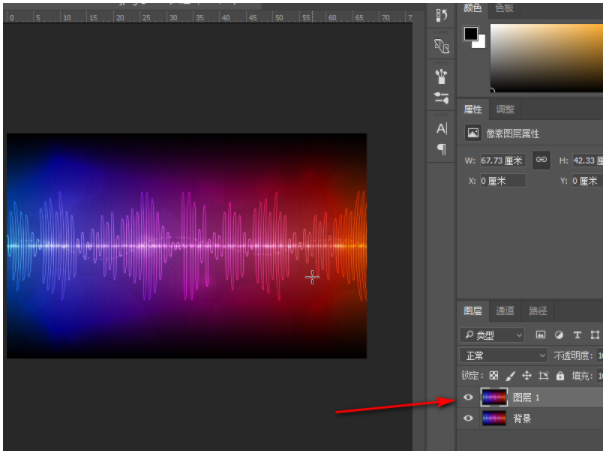
Task: Toggle lock transparent pixels
Action: pyautogui.click(x=493, y=376)
